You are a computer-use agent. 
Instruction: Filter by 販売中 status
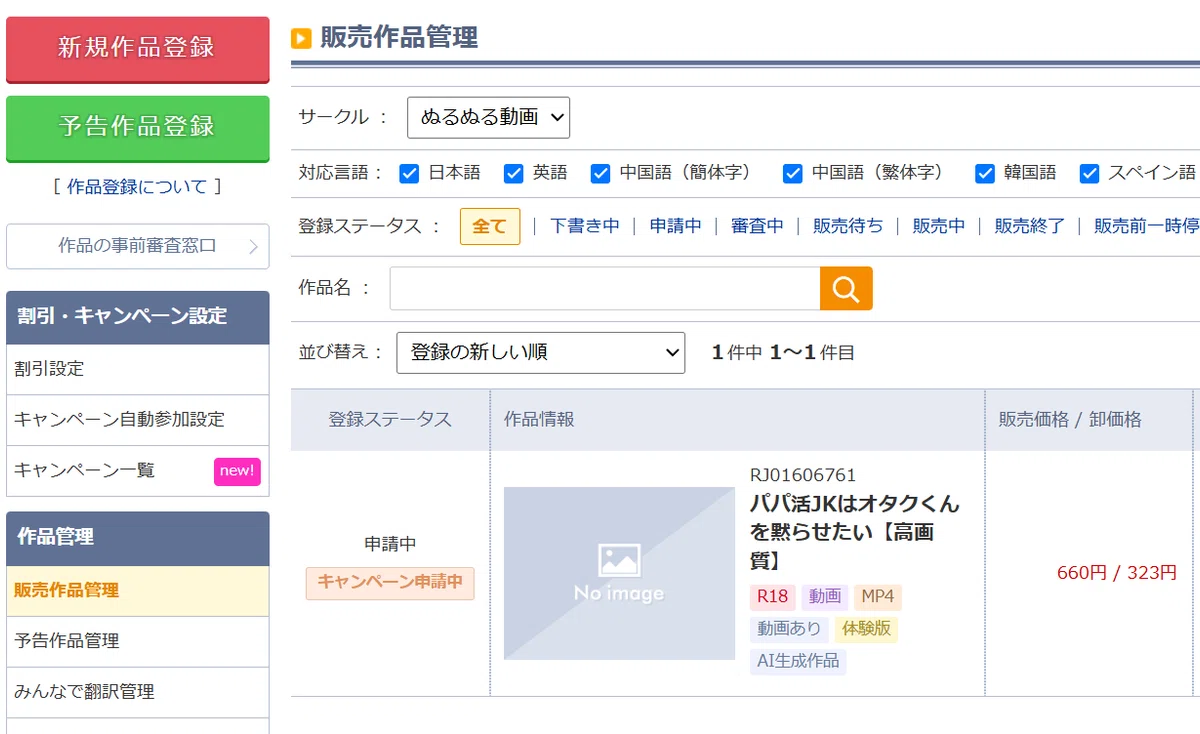point(939,226)
